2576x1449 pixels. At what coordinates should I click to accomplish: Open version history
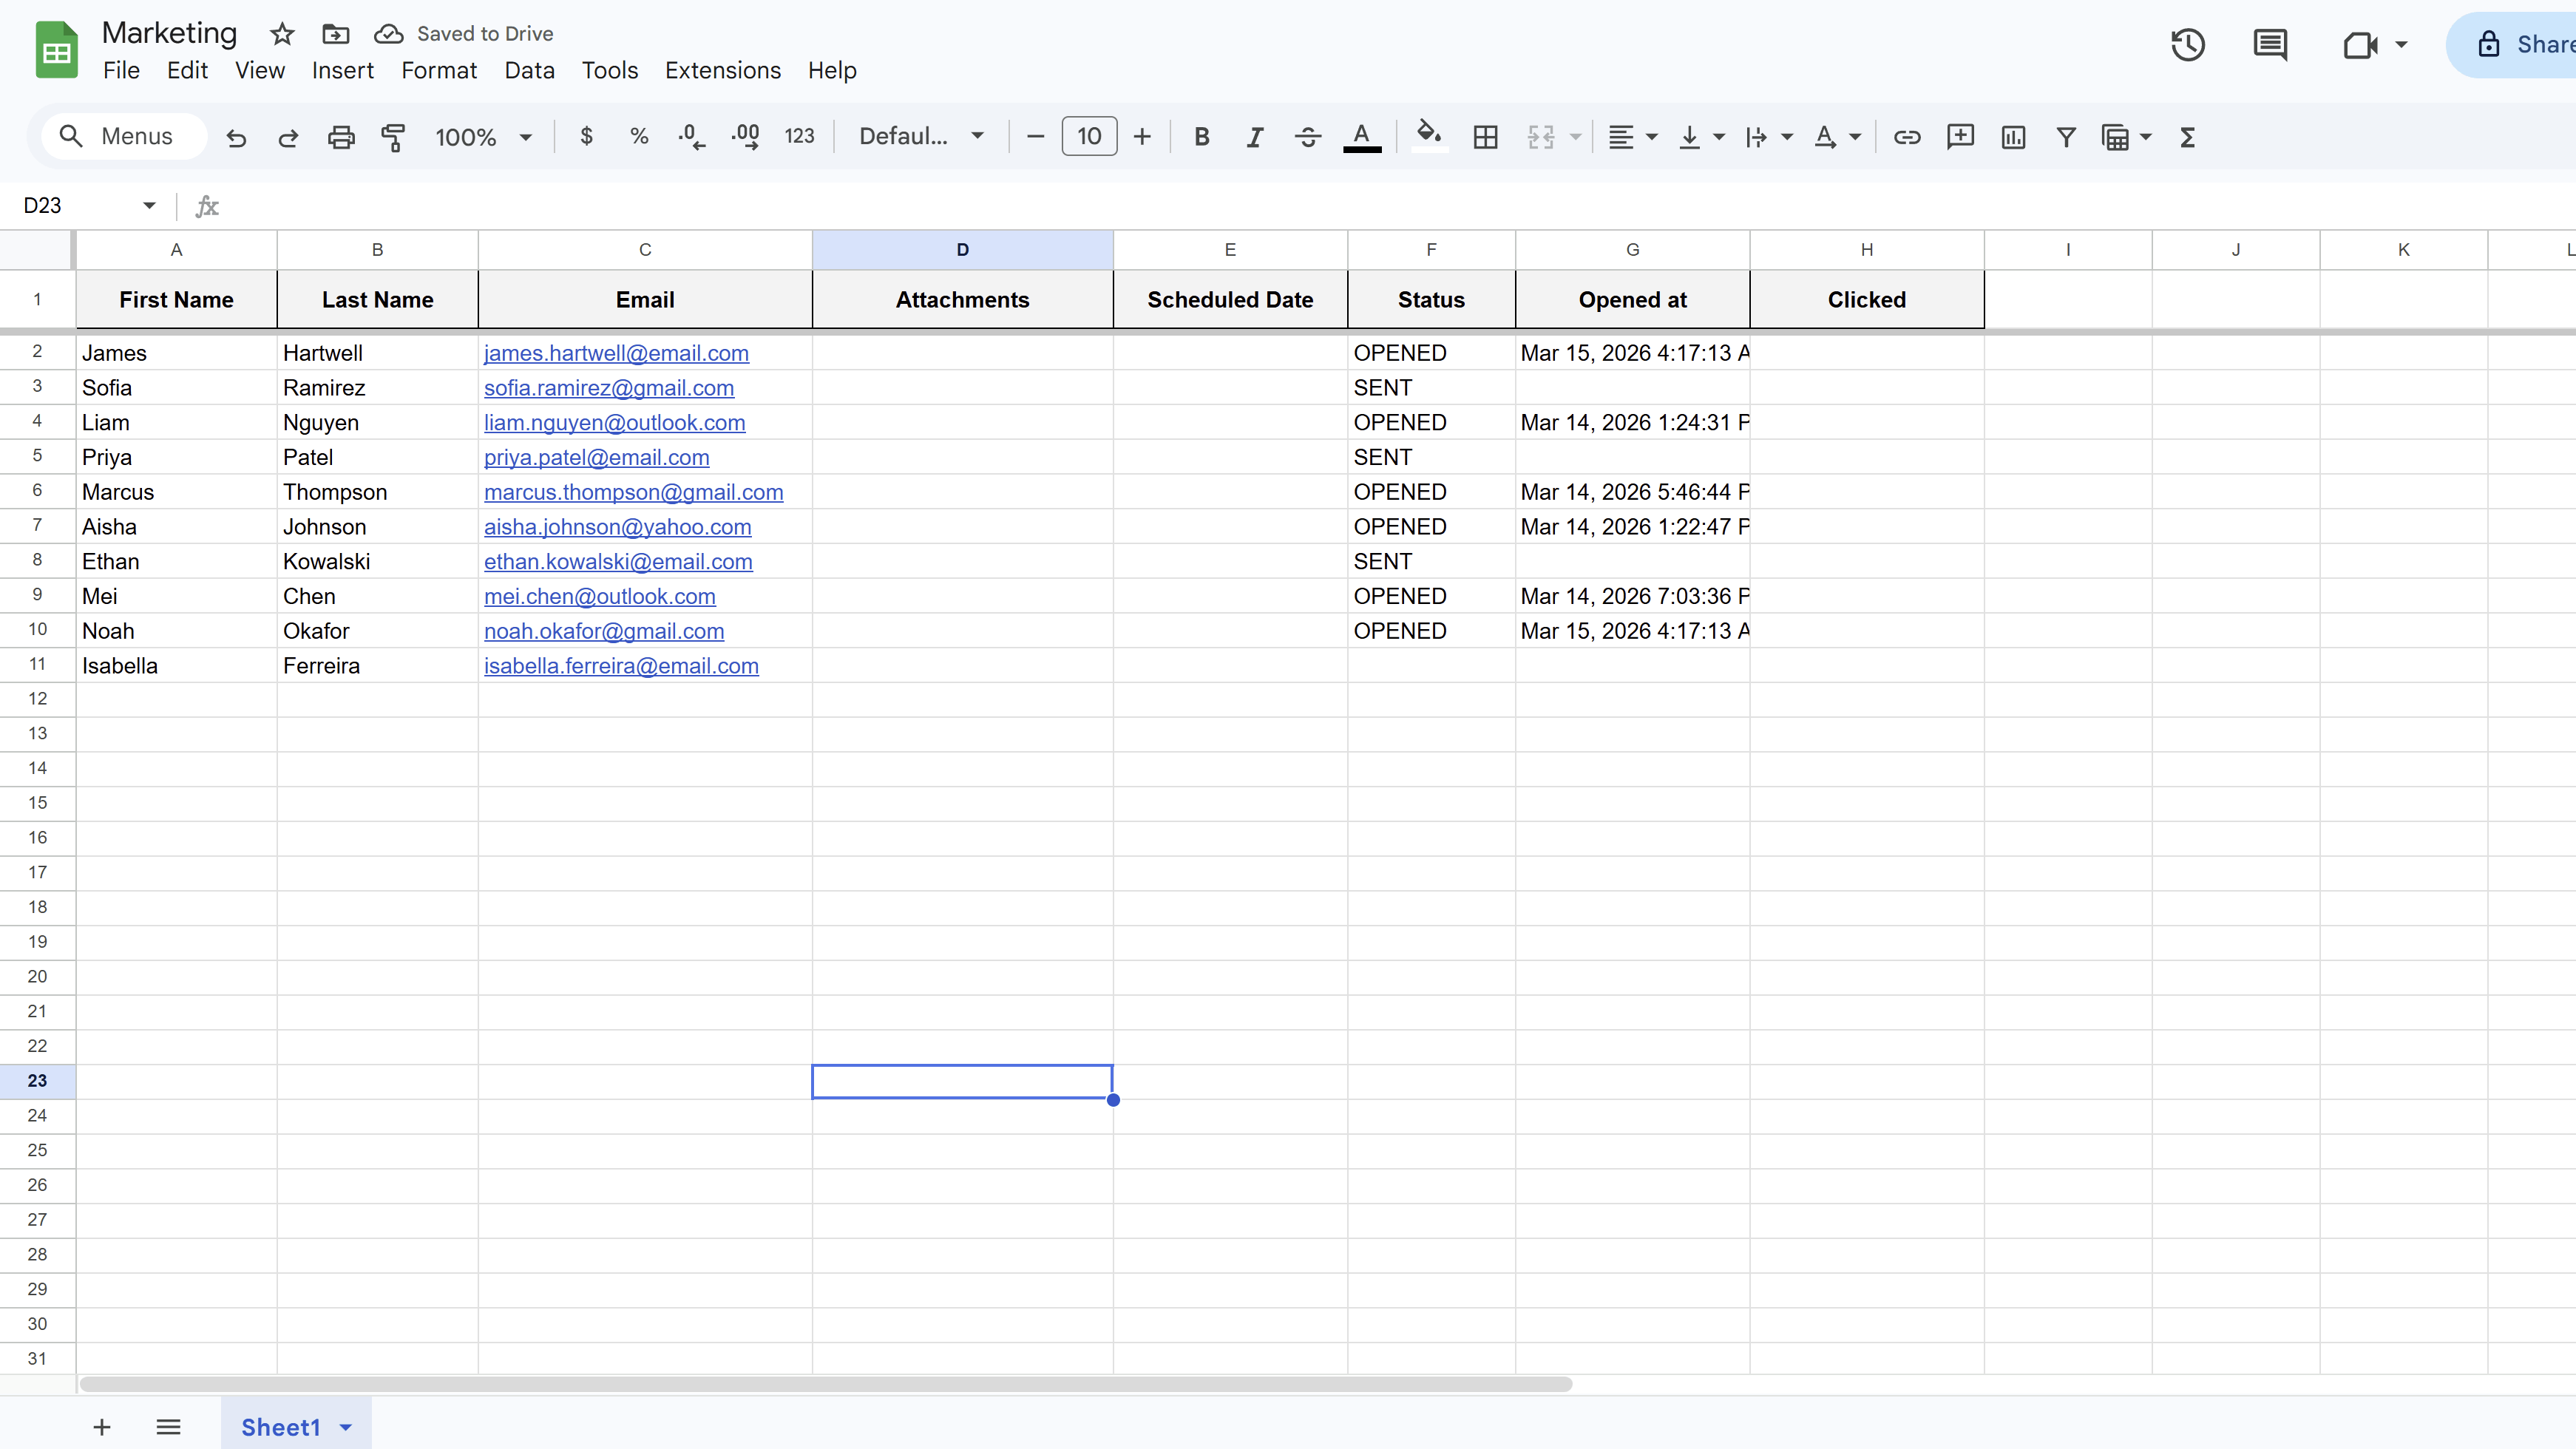pyautogui.click(x=2188, y=44)
